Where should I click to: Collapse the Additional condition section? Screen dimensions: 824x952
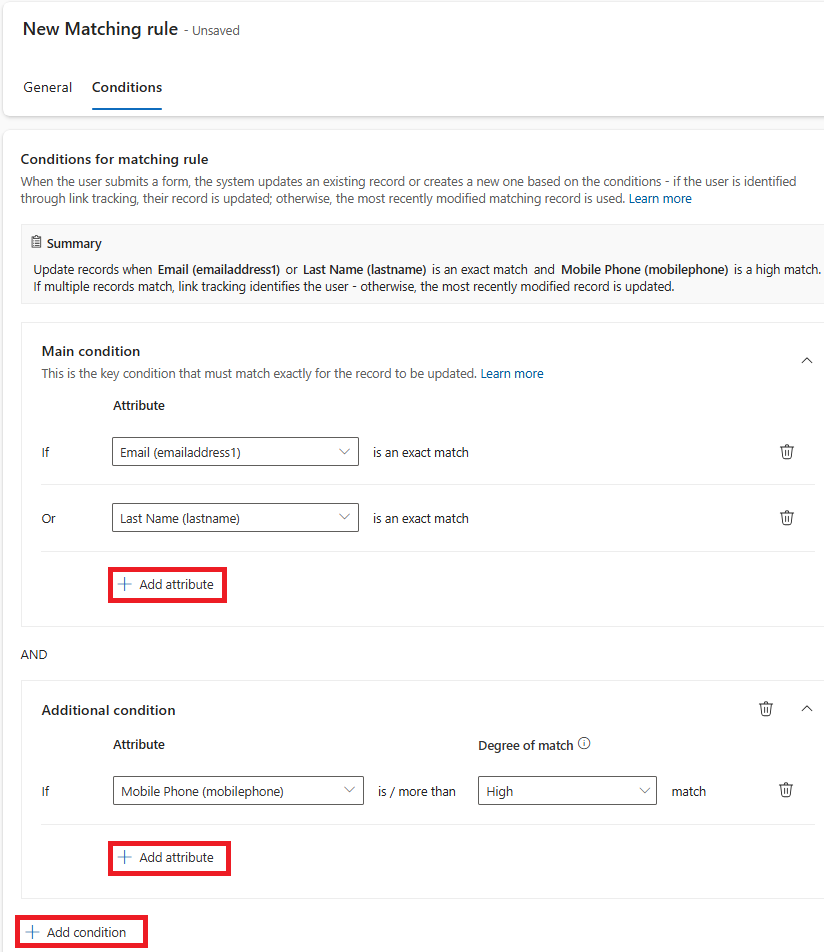[807, 709]
